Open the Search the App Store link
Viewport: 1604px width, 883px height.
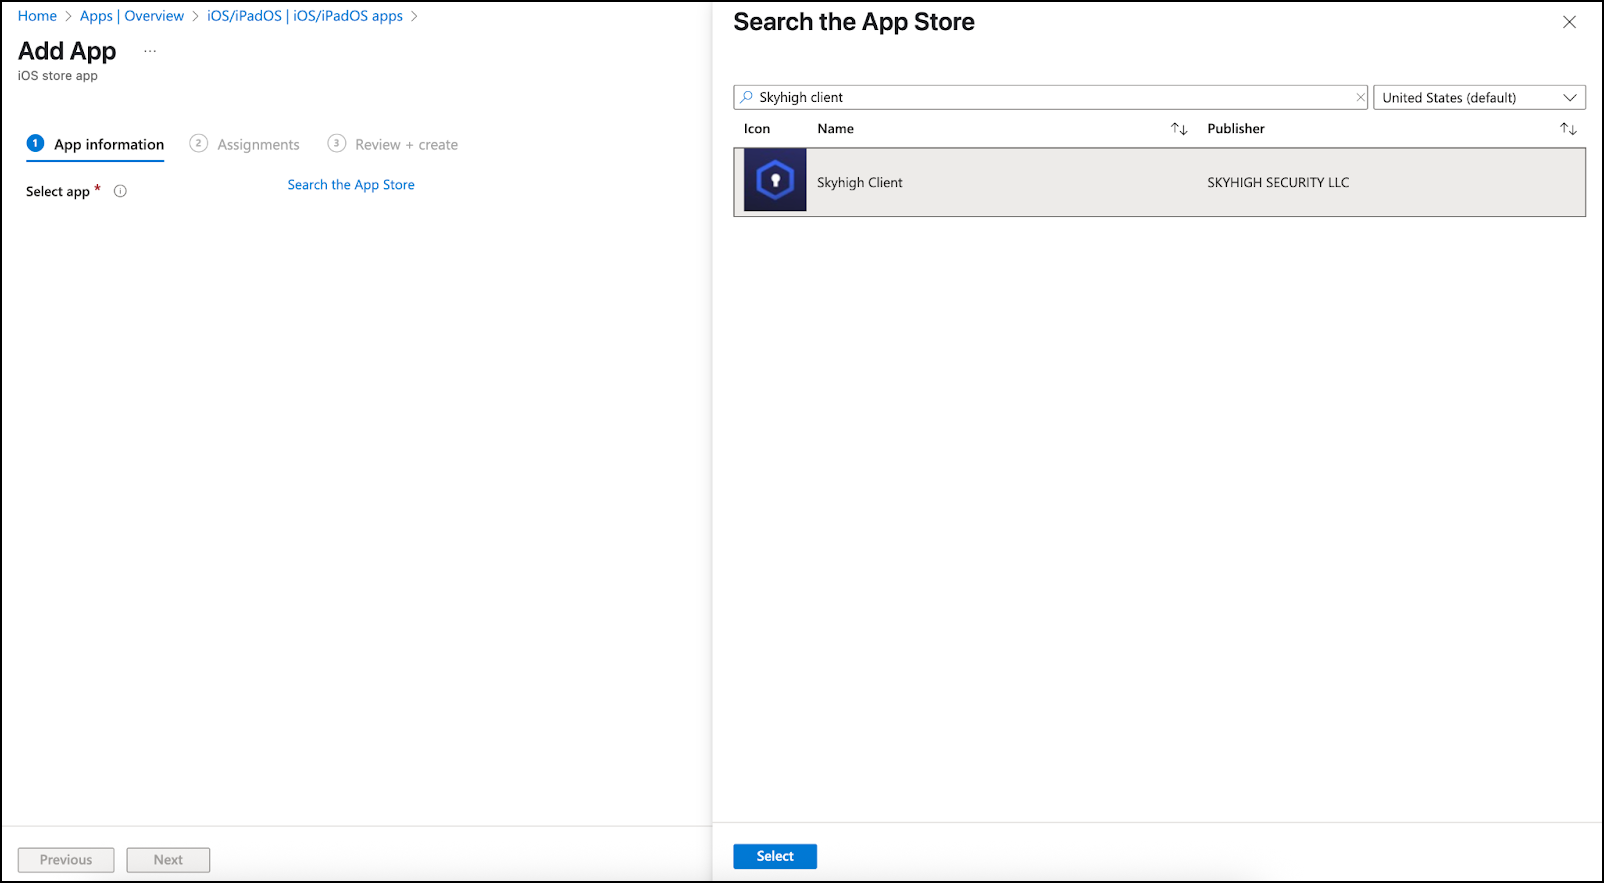click(351, 185)
